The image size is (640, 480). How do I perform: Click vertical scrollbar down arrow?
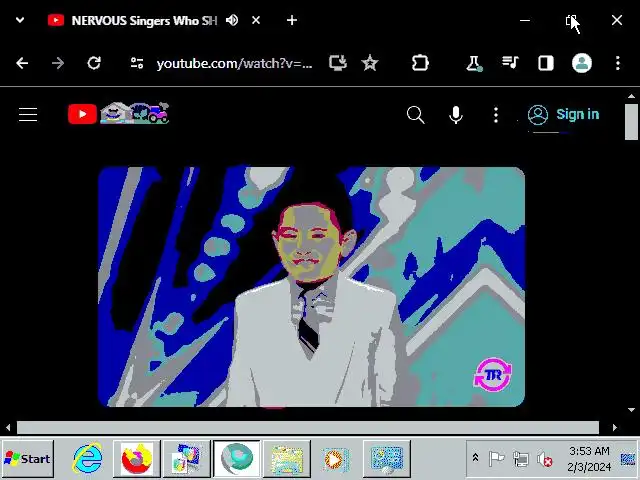point(631,410)
